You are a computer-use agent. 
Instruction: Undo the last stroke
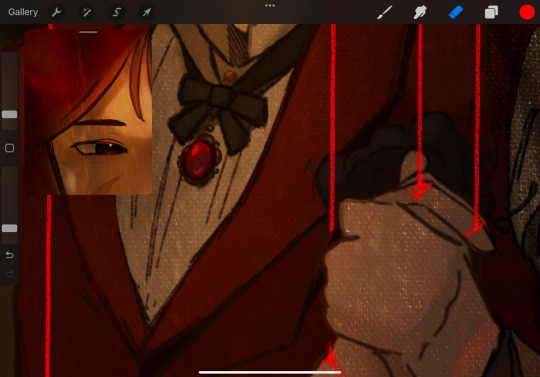[9, 255]
